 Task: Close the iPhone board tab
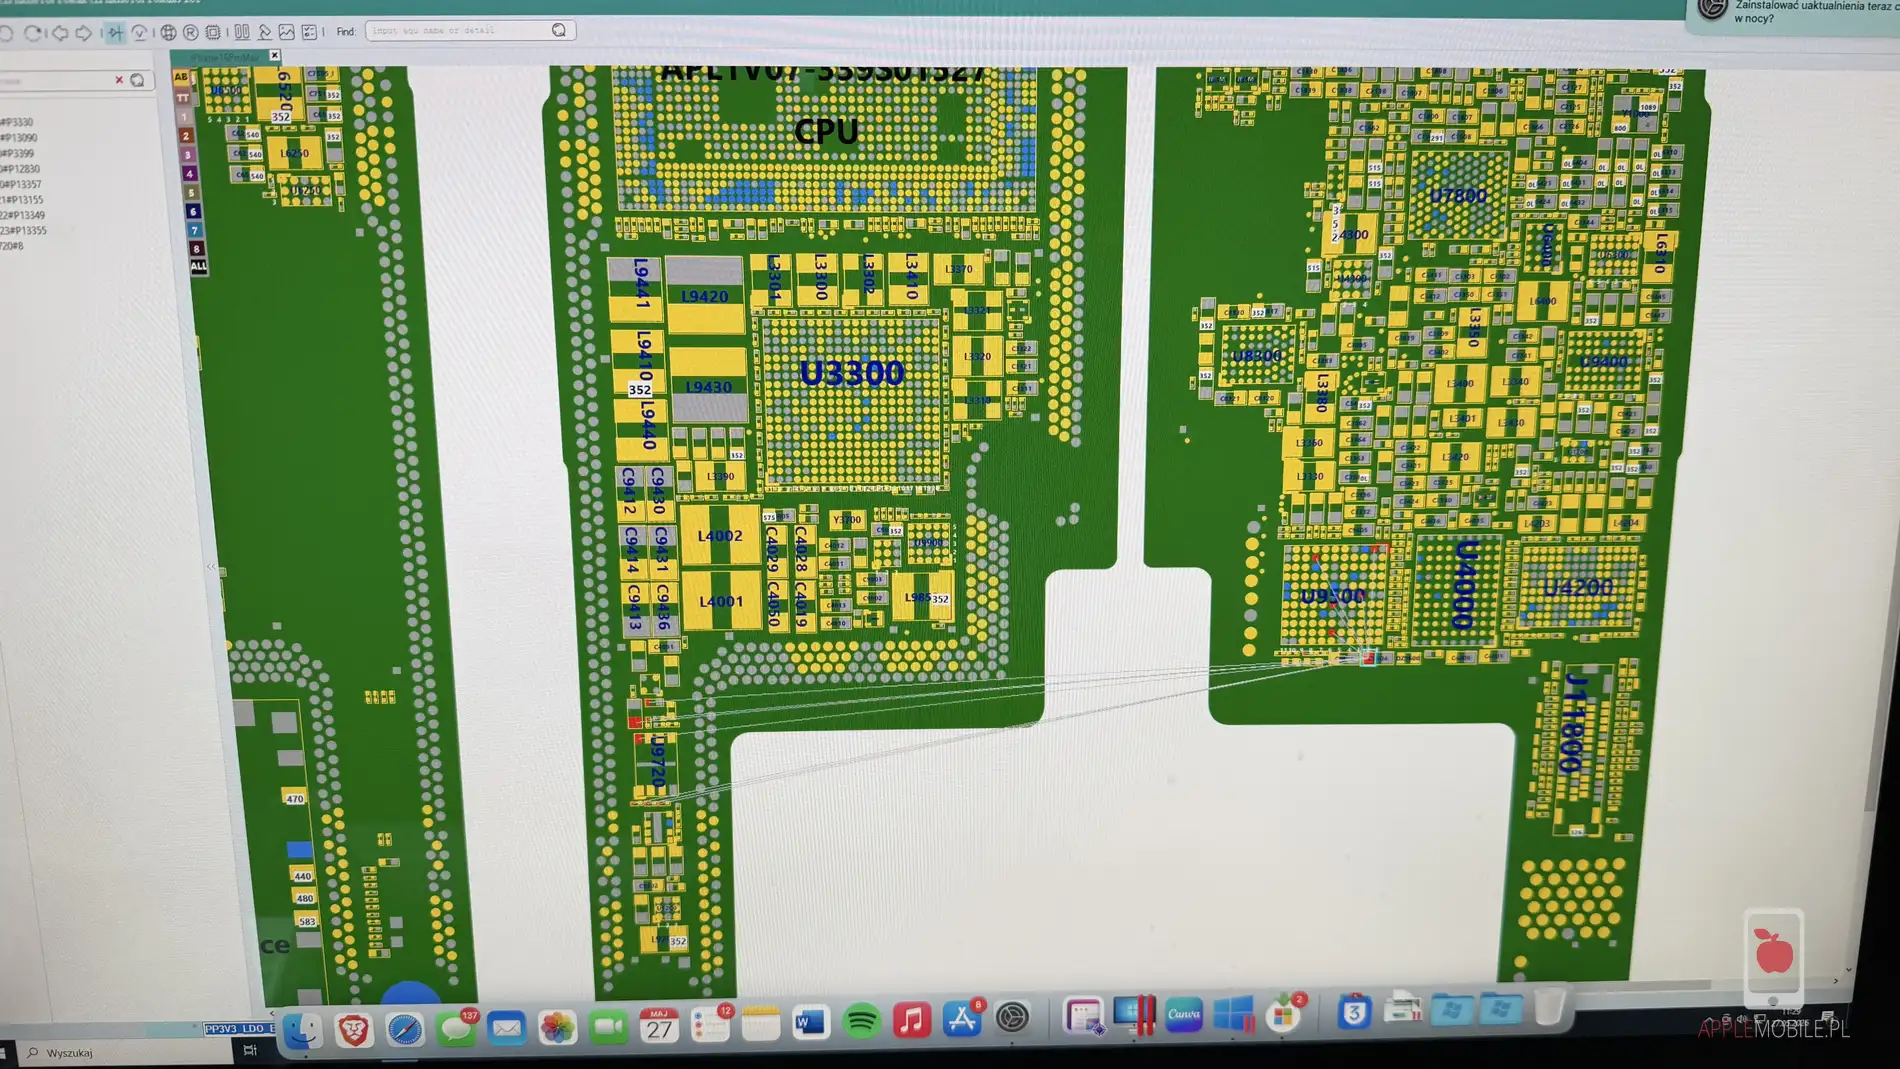click(x=275, y=56)
